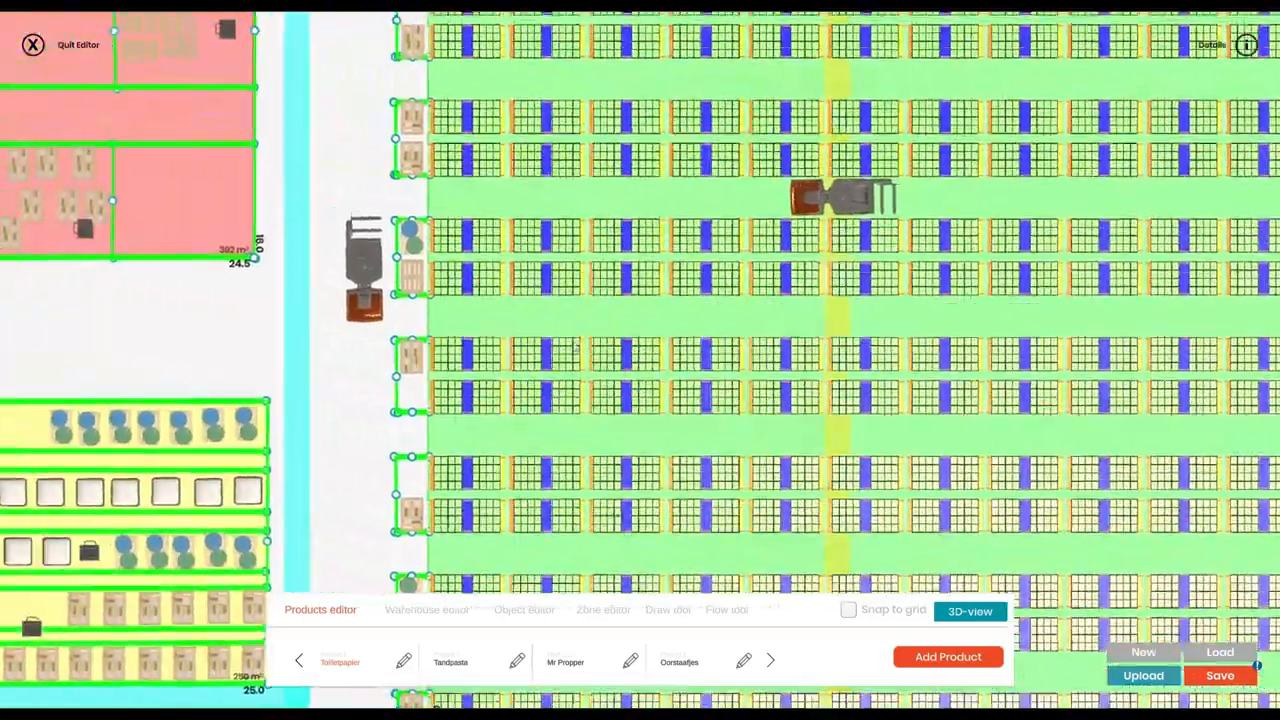Select the forklift beside the rack ends
Screen dimensions: 1280x720
pyautogui.click(x=364, y=269)
